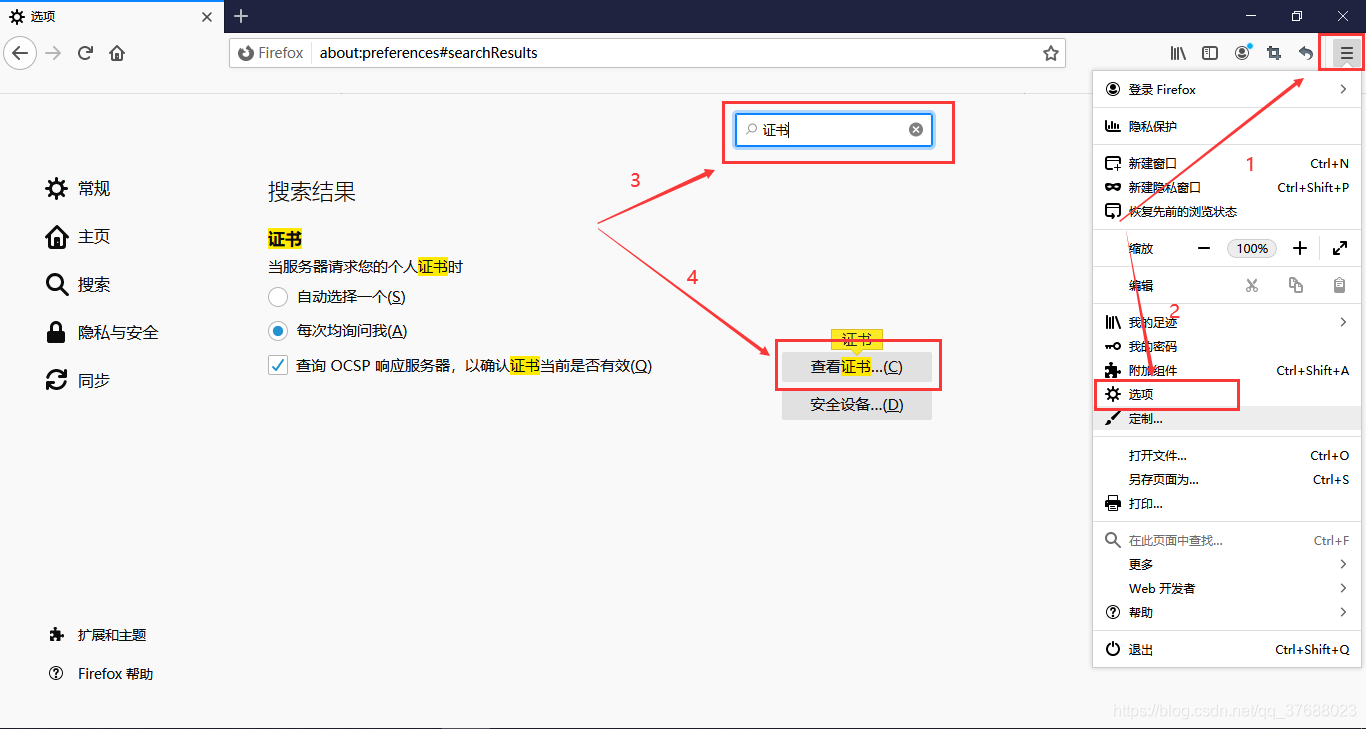The image size is (1366, 729).
Task: Open 我的密码 menu entry
Action: pyautogui.click(x=1227, y=346)
